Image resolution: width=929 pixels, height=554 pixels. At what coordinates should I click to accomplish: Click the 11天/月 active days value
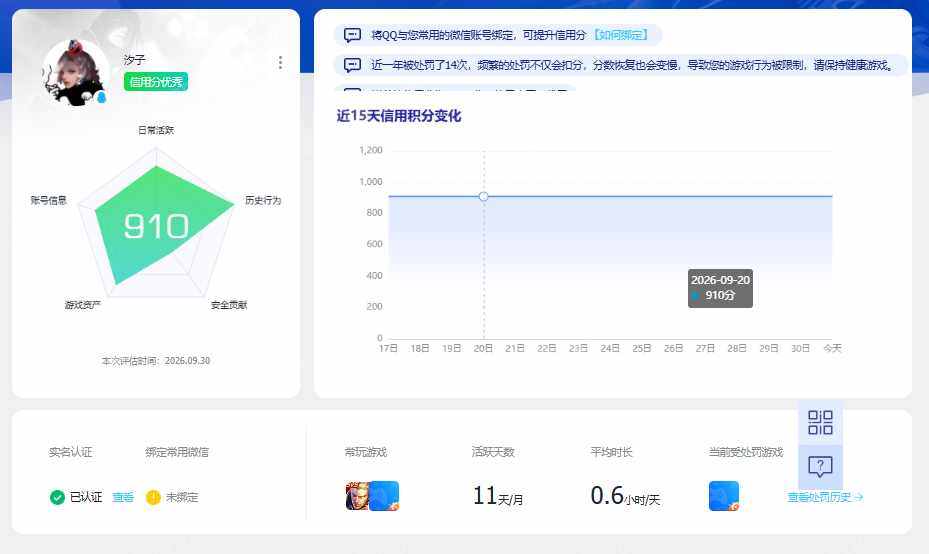point(498,496)
